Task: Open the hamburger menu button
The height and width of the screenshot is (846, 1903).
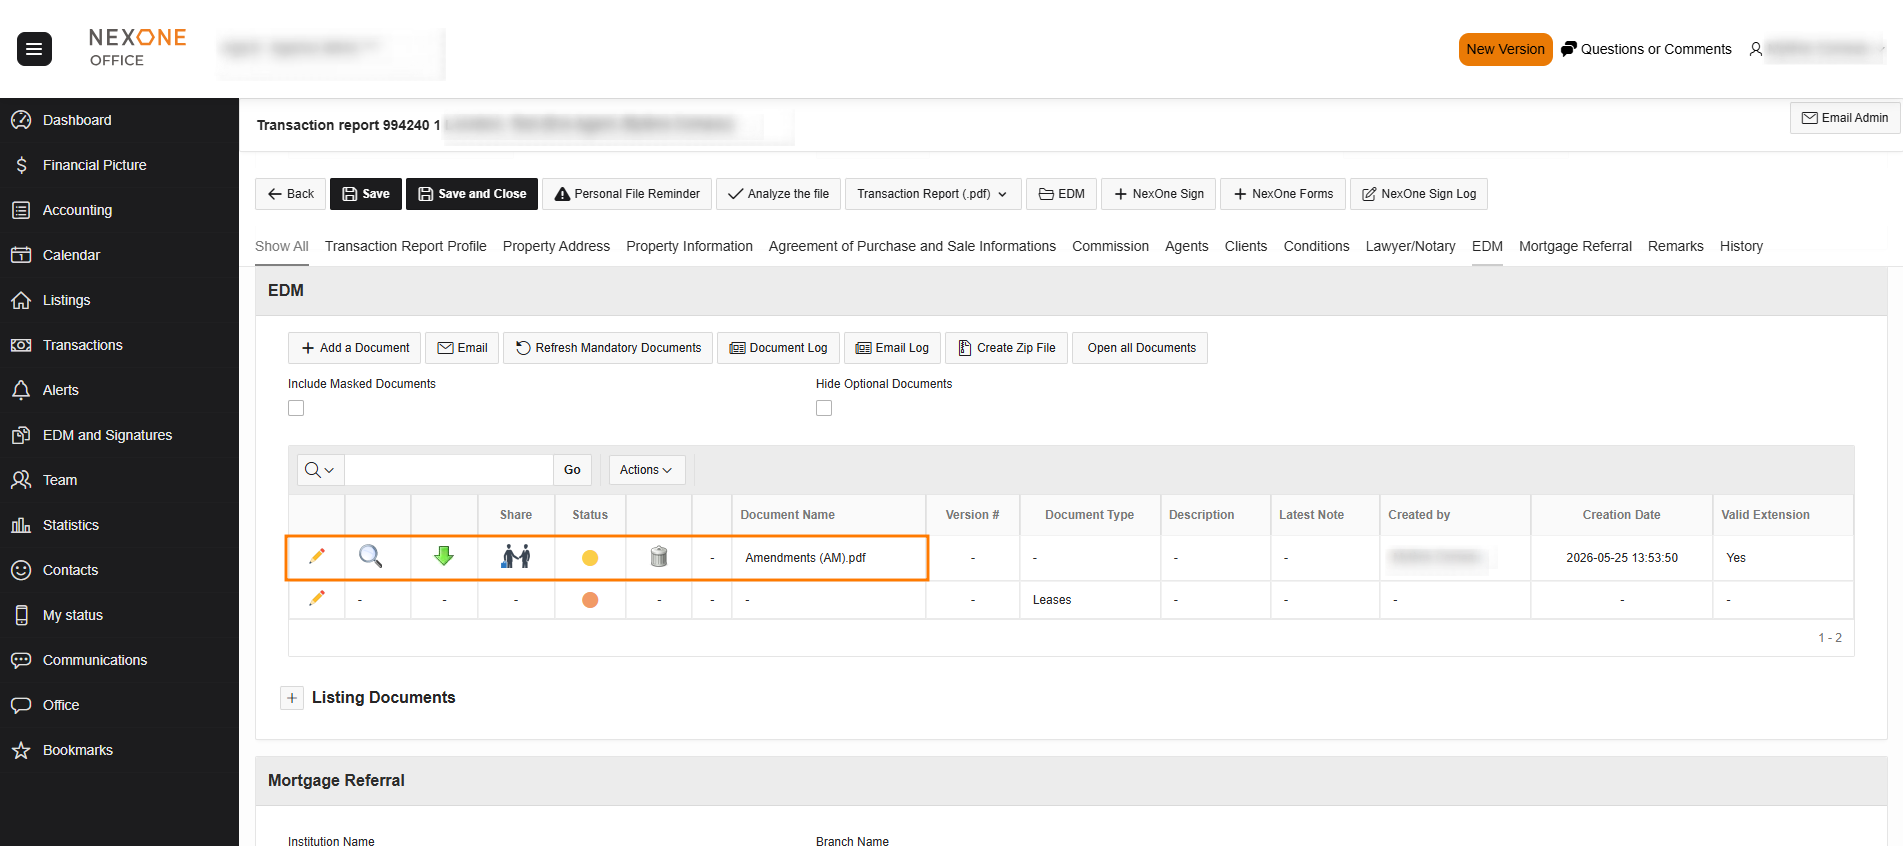Action: [34, 49]
